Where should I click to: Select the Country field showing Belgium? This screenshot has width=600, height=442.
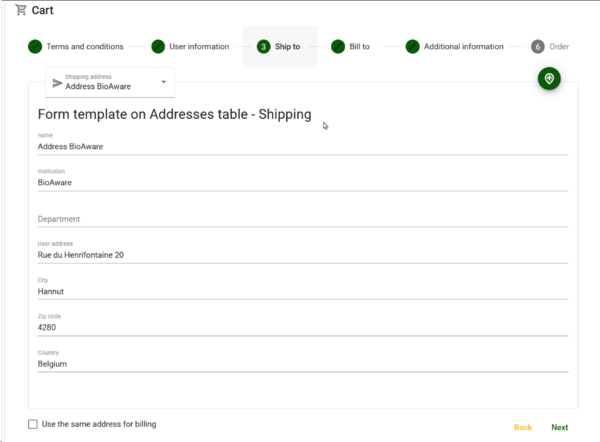point(302,364)
